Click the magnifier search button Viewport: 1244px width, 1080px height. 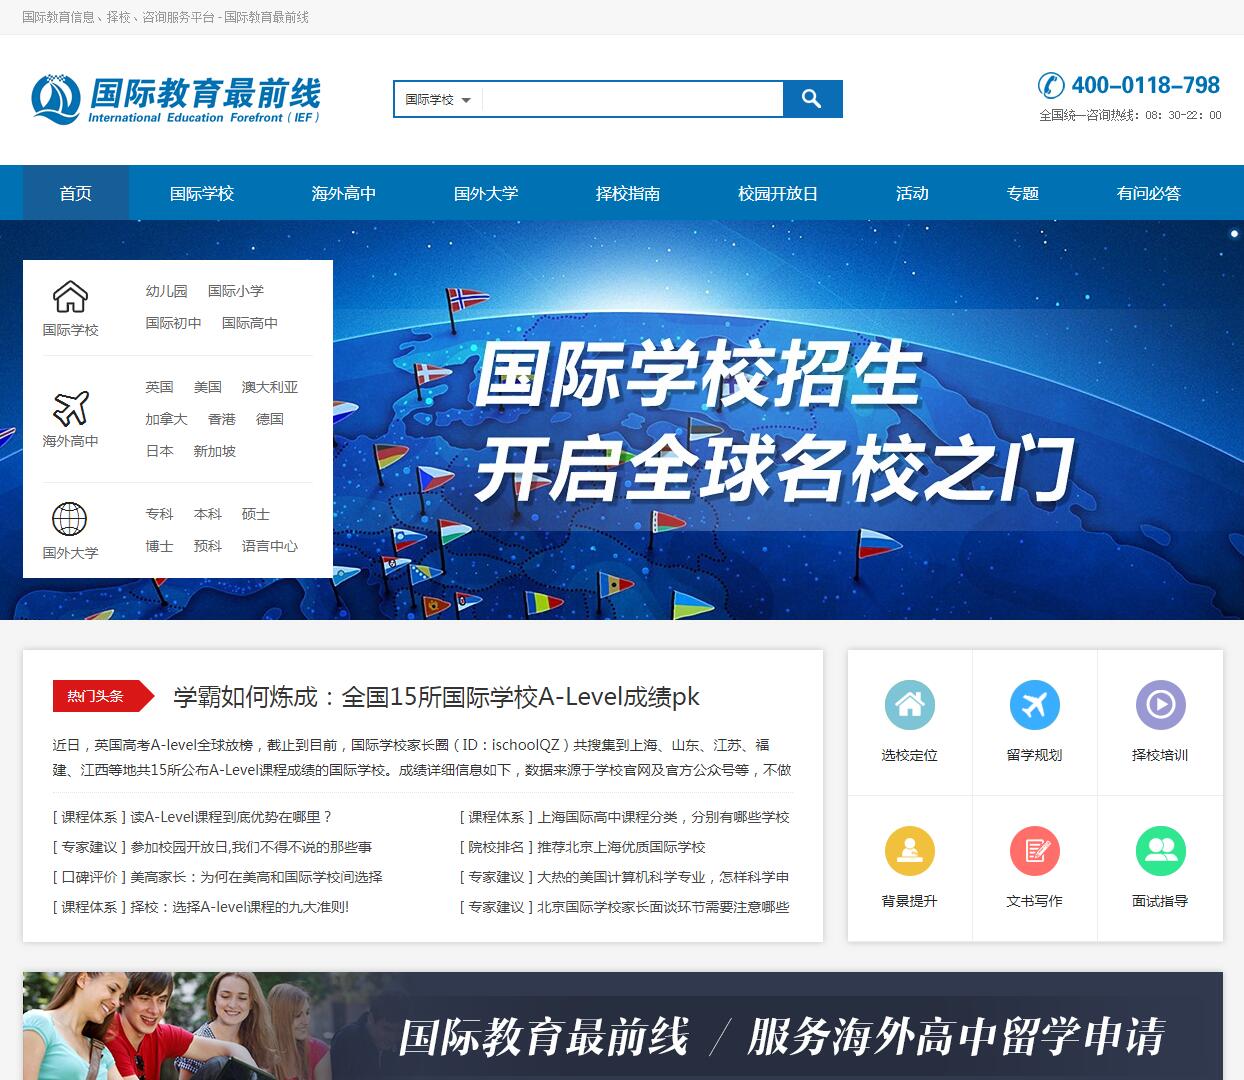point(812,99)
